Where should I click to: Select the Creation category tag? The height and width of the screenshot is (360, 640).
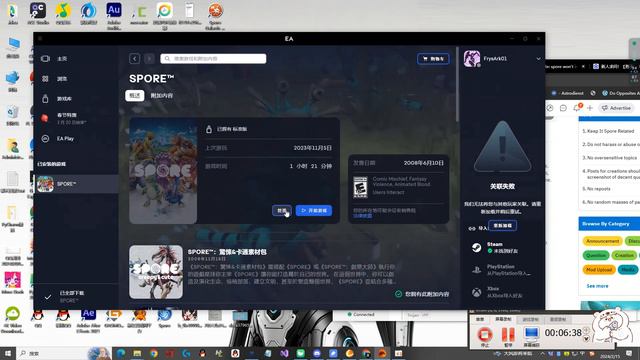point(624,256)
